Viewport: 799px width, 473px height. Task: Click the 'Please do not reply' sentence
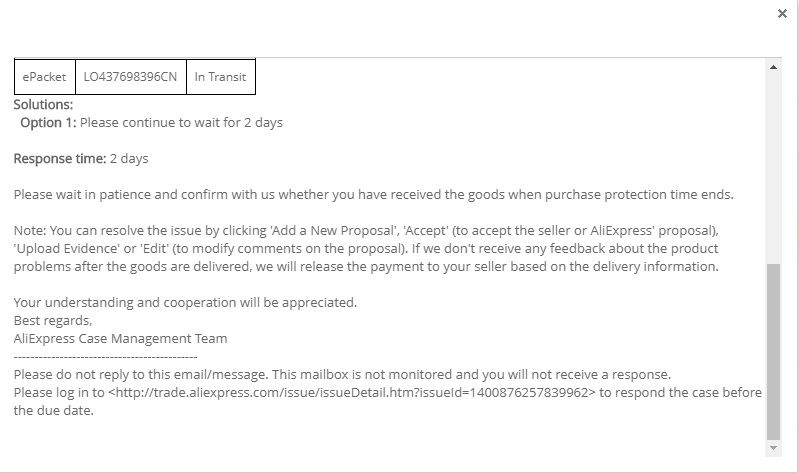pos(341,375)
